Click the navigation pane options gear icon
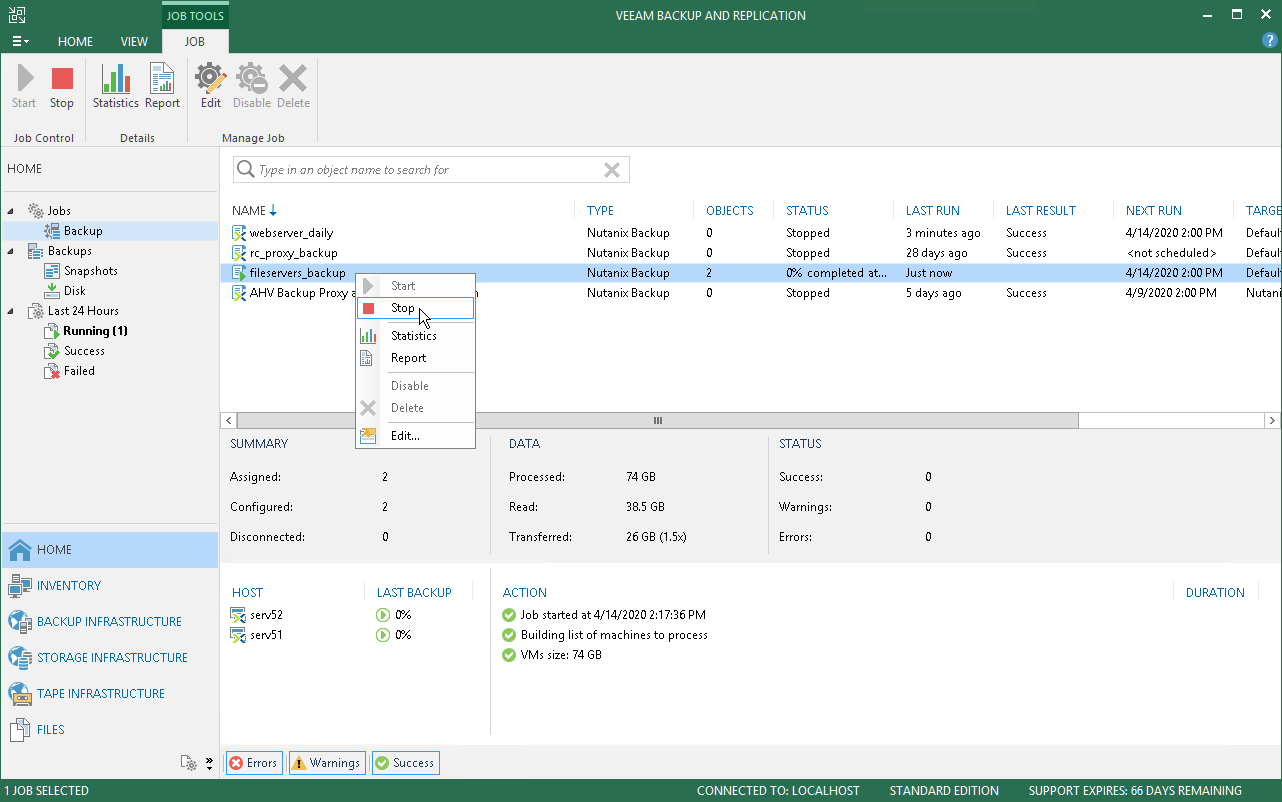This screenshot has height=802, width=1282. (188, 763)
